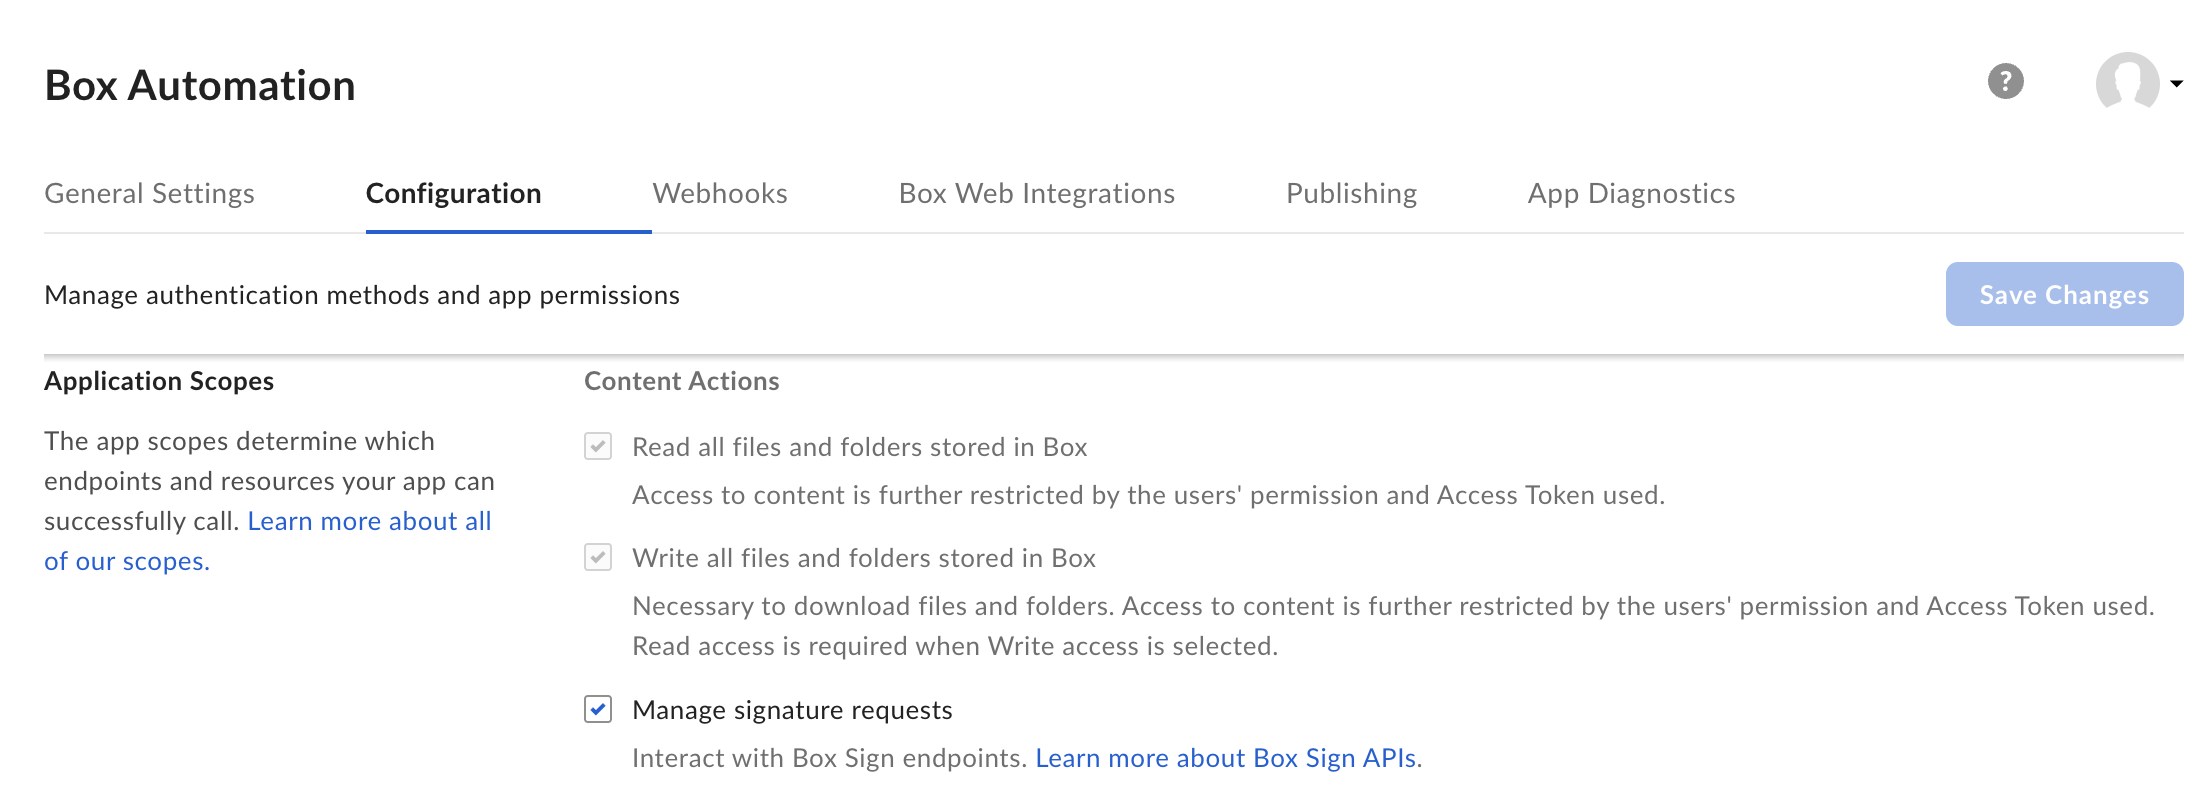Click the Read all files label text

pyautogui.click(x=859, y=447)
